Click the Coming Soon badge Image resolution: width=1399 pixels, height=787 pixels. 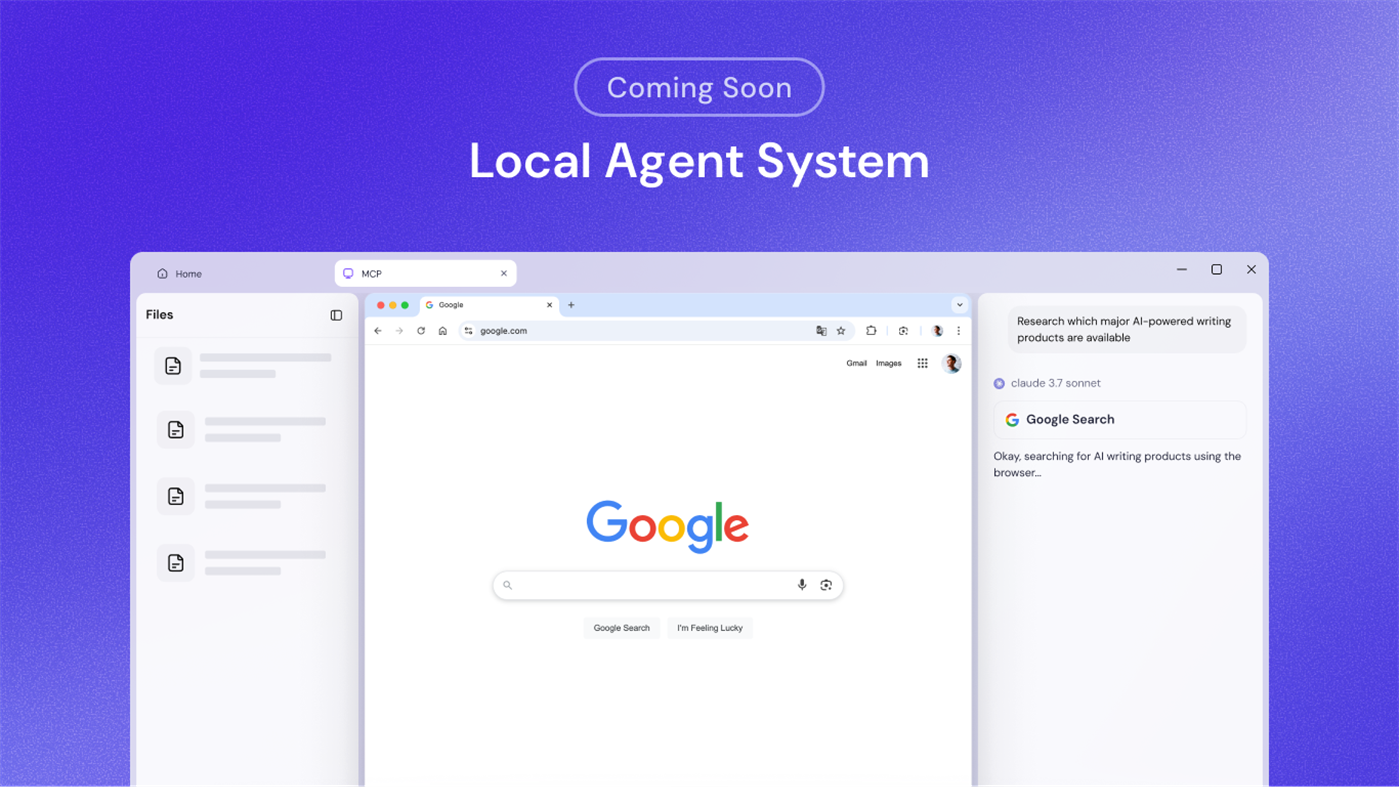(x=699, y=87)
